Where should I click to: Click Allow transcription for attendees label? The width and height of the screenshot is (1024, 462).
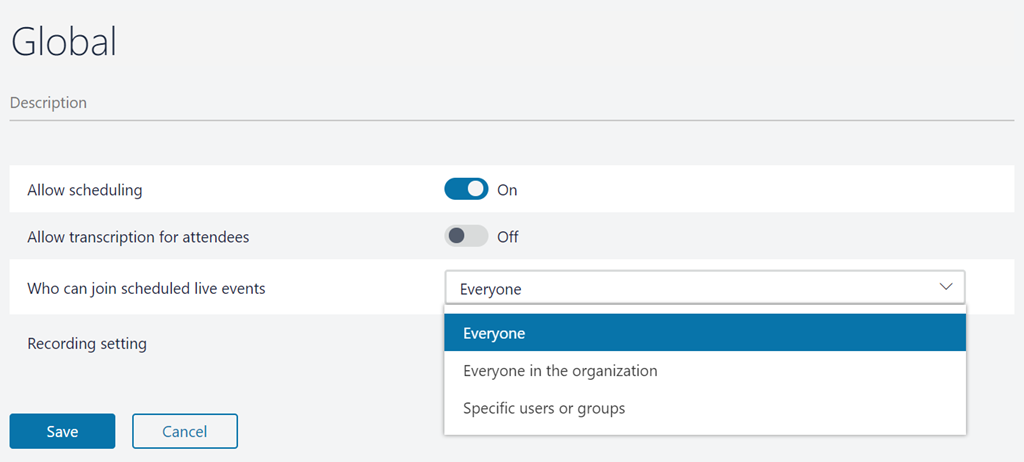coord(138,238)
